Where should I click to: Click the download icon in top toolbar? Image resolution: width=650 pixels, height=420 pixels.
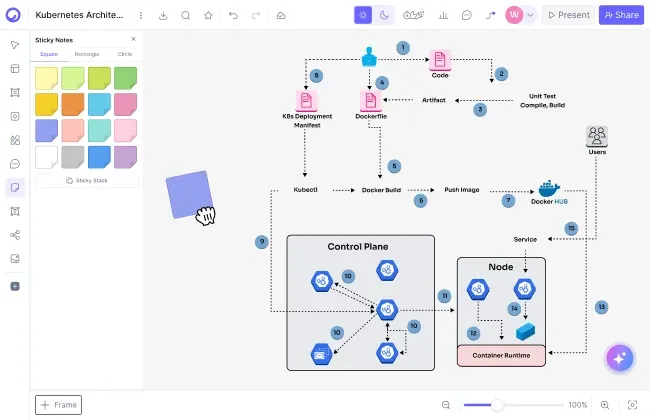[163, 15]
